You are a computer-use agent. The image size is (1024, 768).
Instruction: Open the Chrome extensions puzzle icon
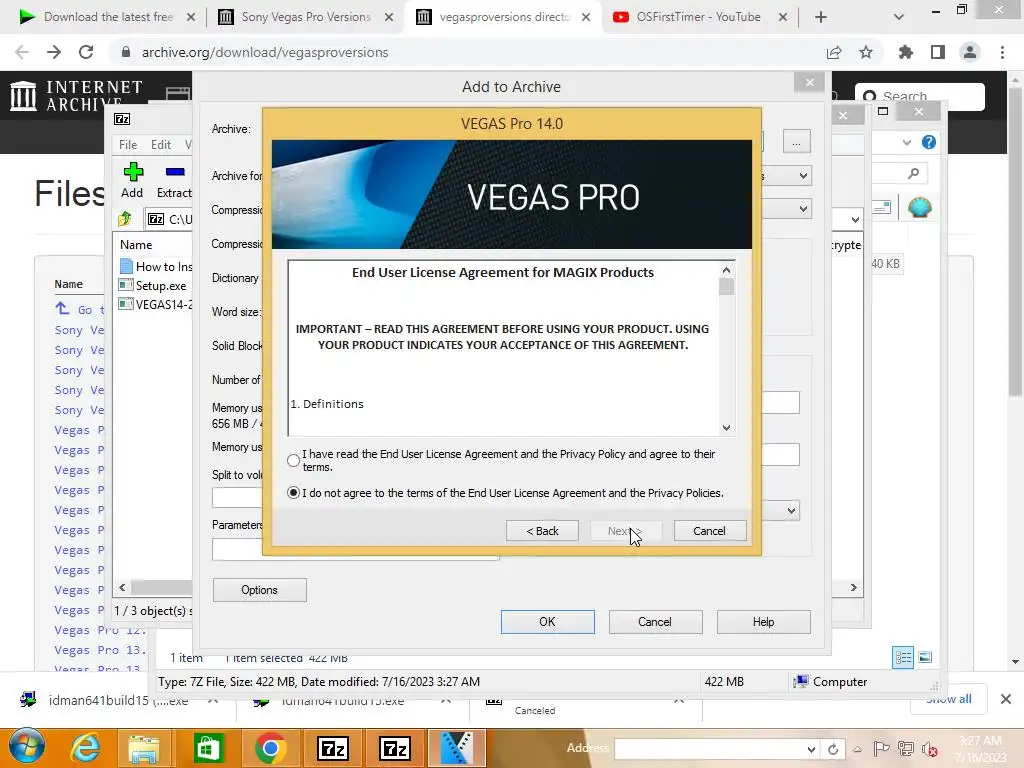[x=906, y=52]
